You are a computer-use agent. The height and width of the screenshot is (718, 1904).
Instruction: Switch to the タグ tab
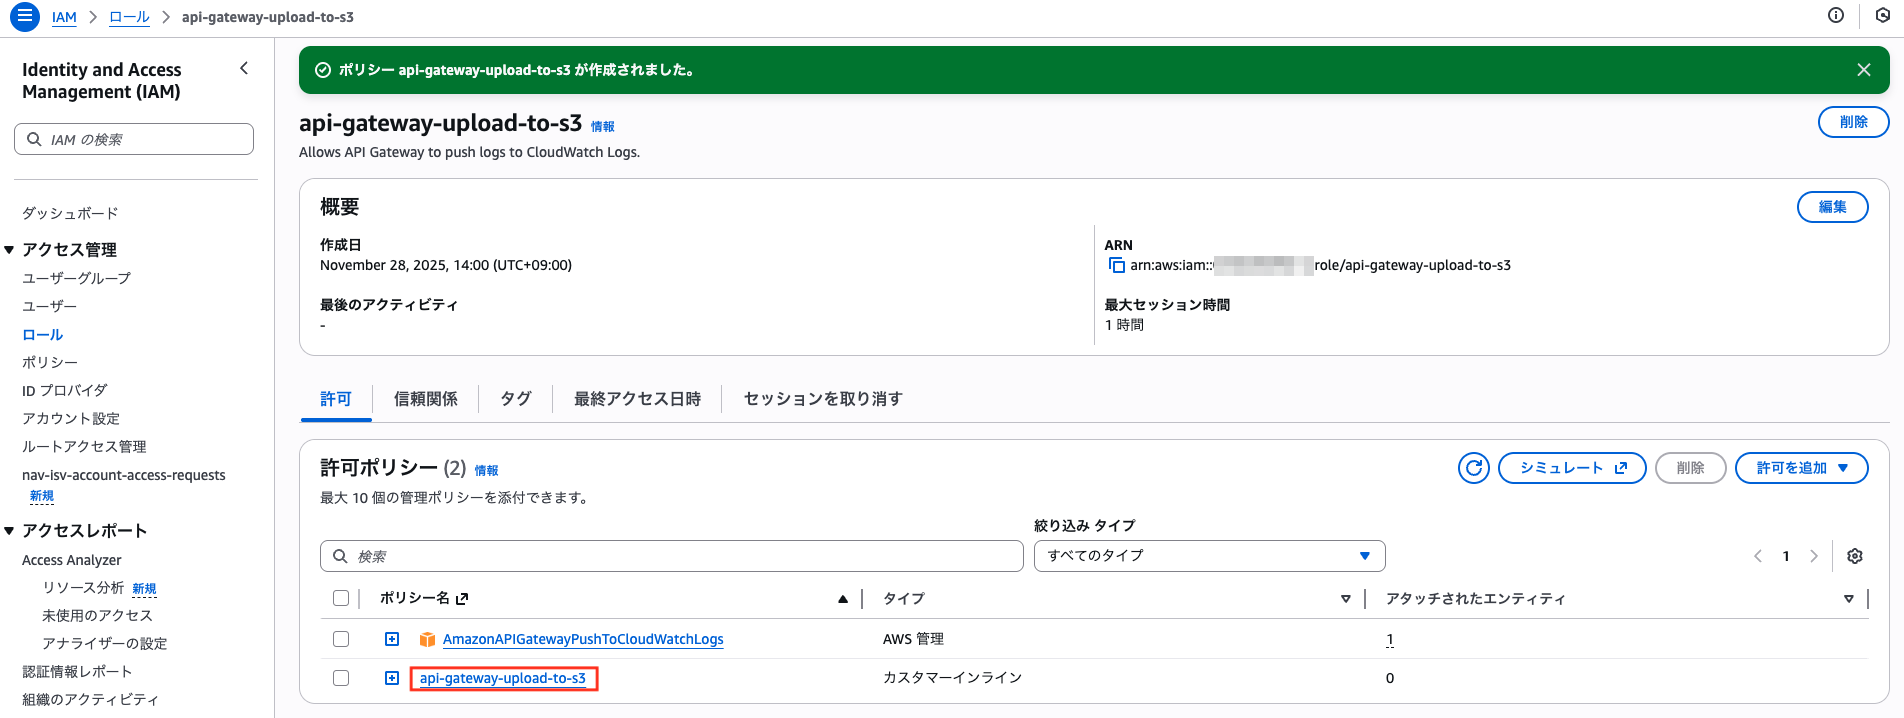coord(516,399)
